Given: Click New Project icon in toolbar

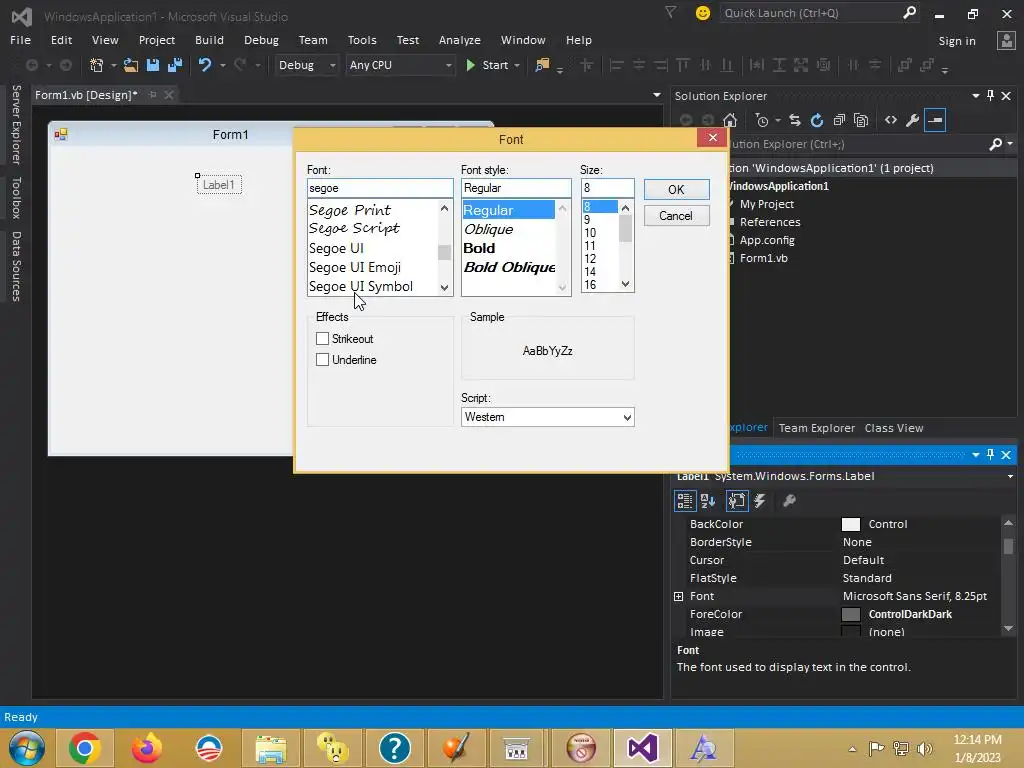Looking at the screenshot, I should tap(97, 65).
